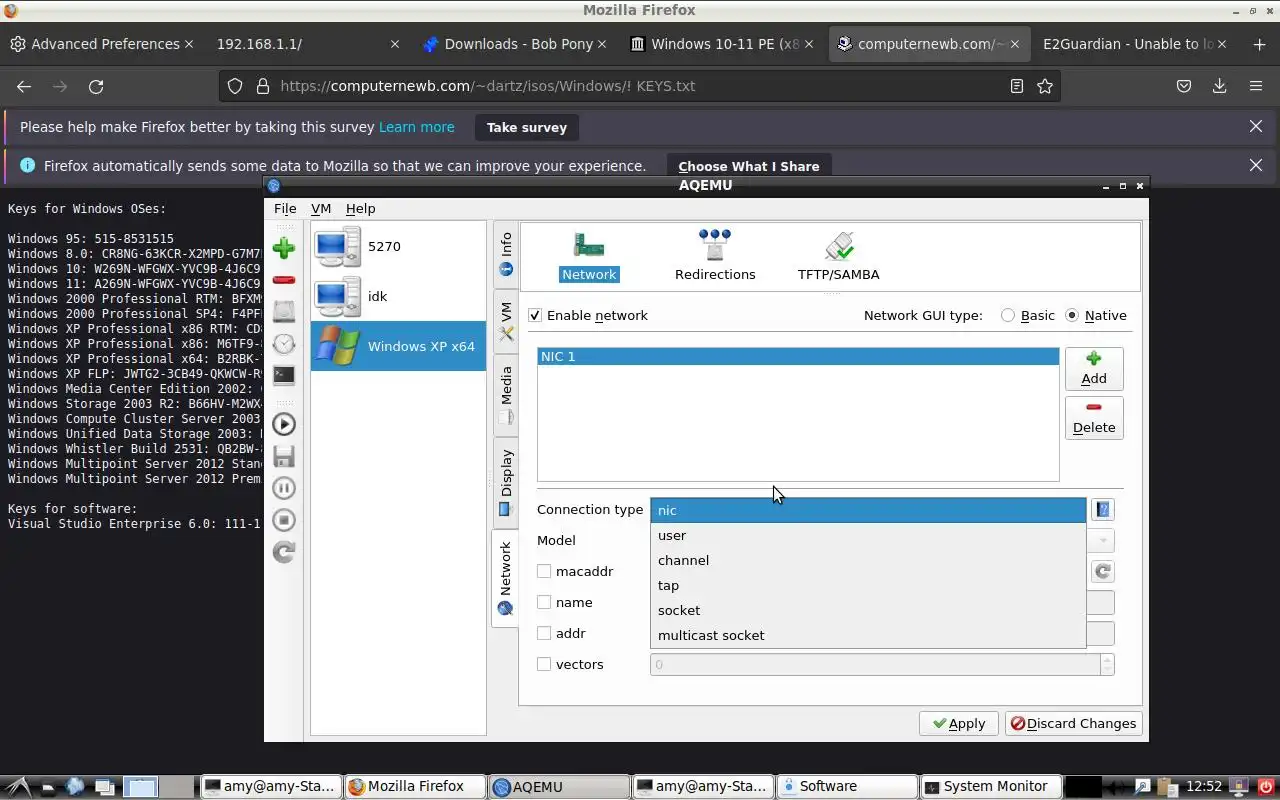Pick 'socket' in the Connection type list

click(868, 610)
